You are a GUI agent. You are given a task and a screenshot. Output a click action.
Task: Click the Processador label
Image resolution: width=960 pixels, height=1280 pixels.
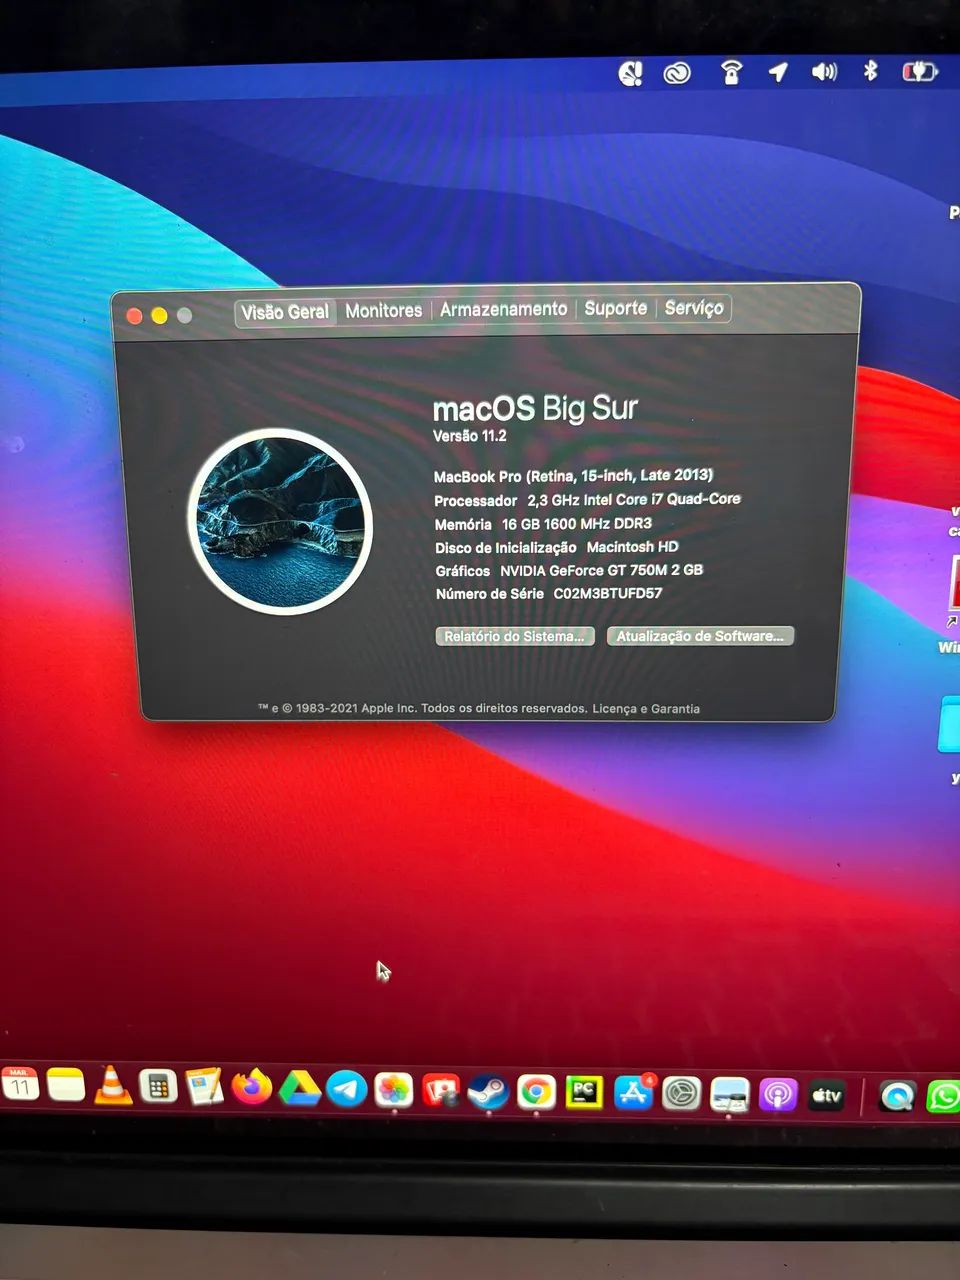click(476, 501)
